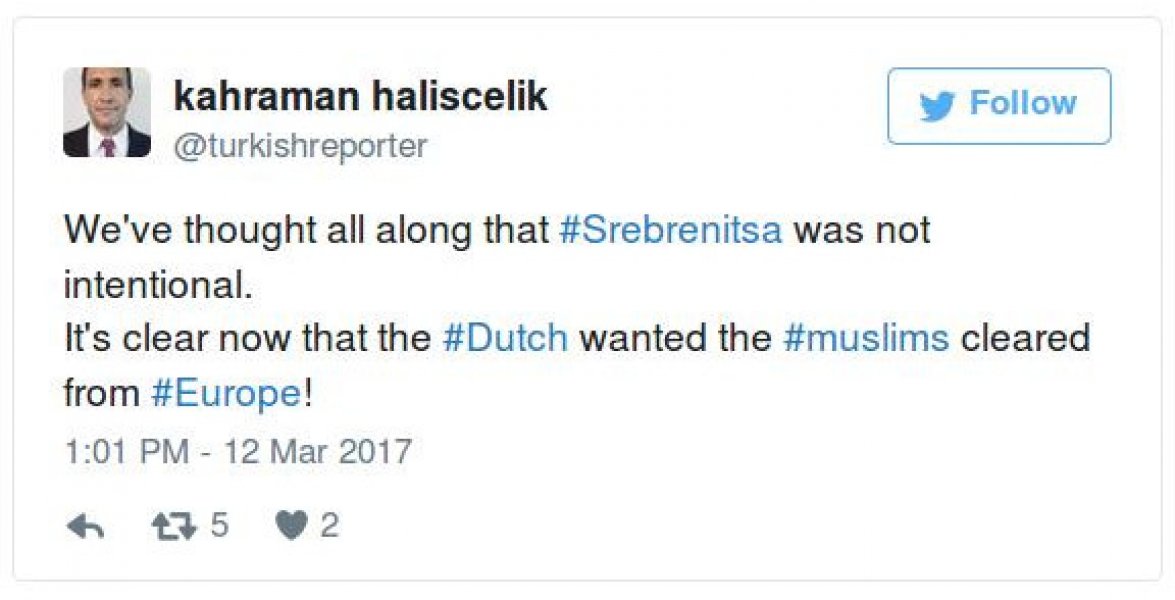This screenshot has width=1175, height=600.
Task: Like the tweet with the heart icon
Action: [x=291, y=527]
